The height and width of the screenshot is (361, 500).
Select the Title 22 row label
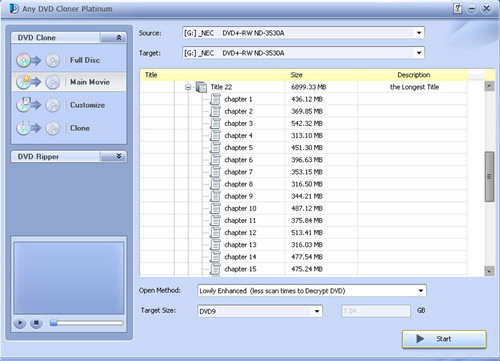(x=221, y=87)
